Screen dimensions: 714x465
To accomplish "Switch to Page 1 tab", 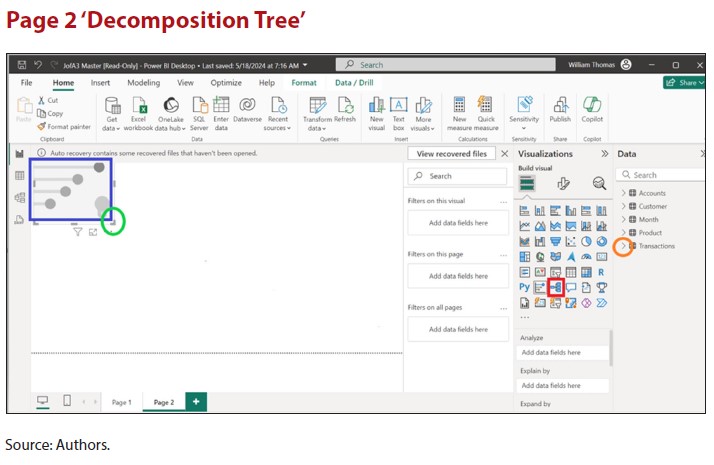I will click(x=121, y=402).
